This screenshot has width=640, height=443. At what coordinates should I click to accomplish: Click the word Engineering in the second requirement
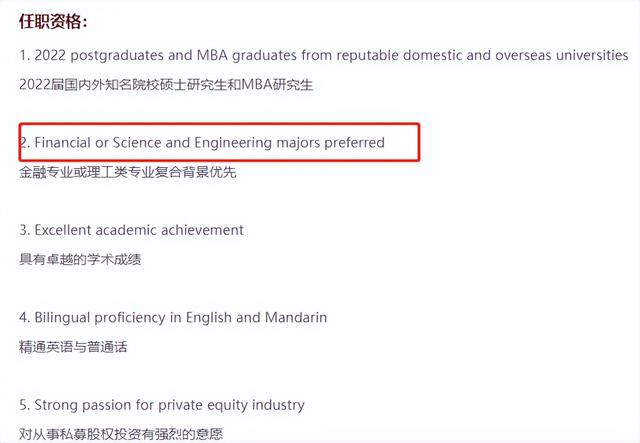tap(233, 142)
